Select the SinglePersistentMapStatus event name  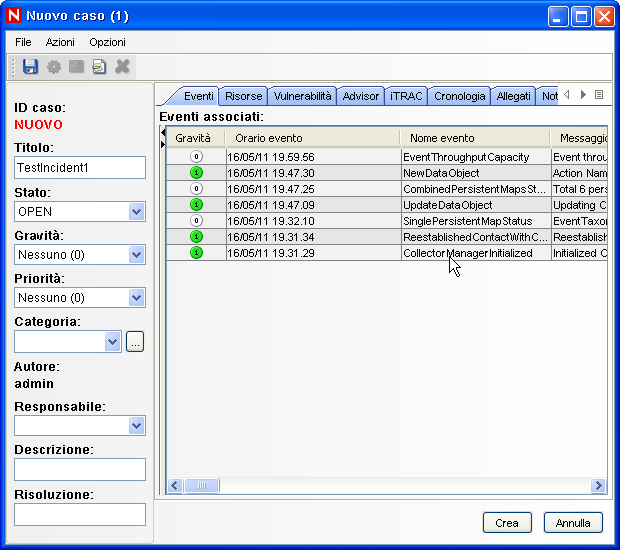coord(468,221)
